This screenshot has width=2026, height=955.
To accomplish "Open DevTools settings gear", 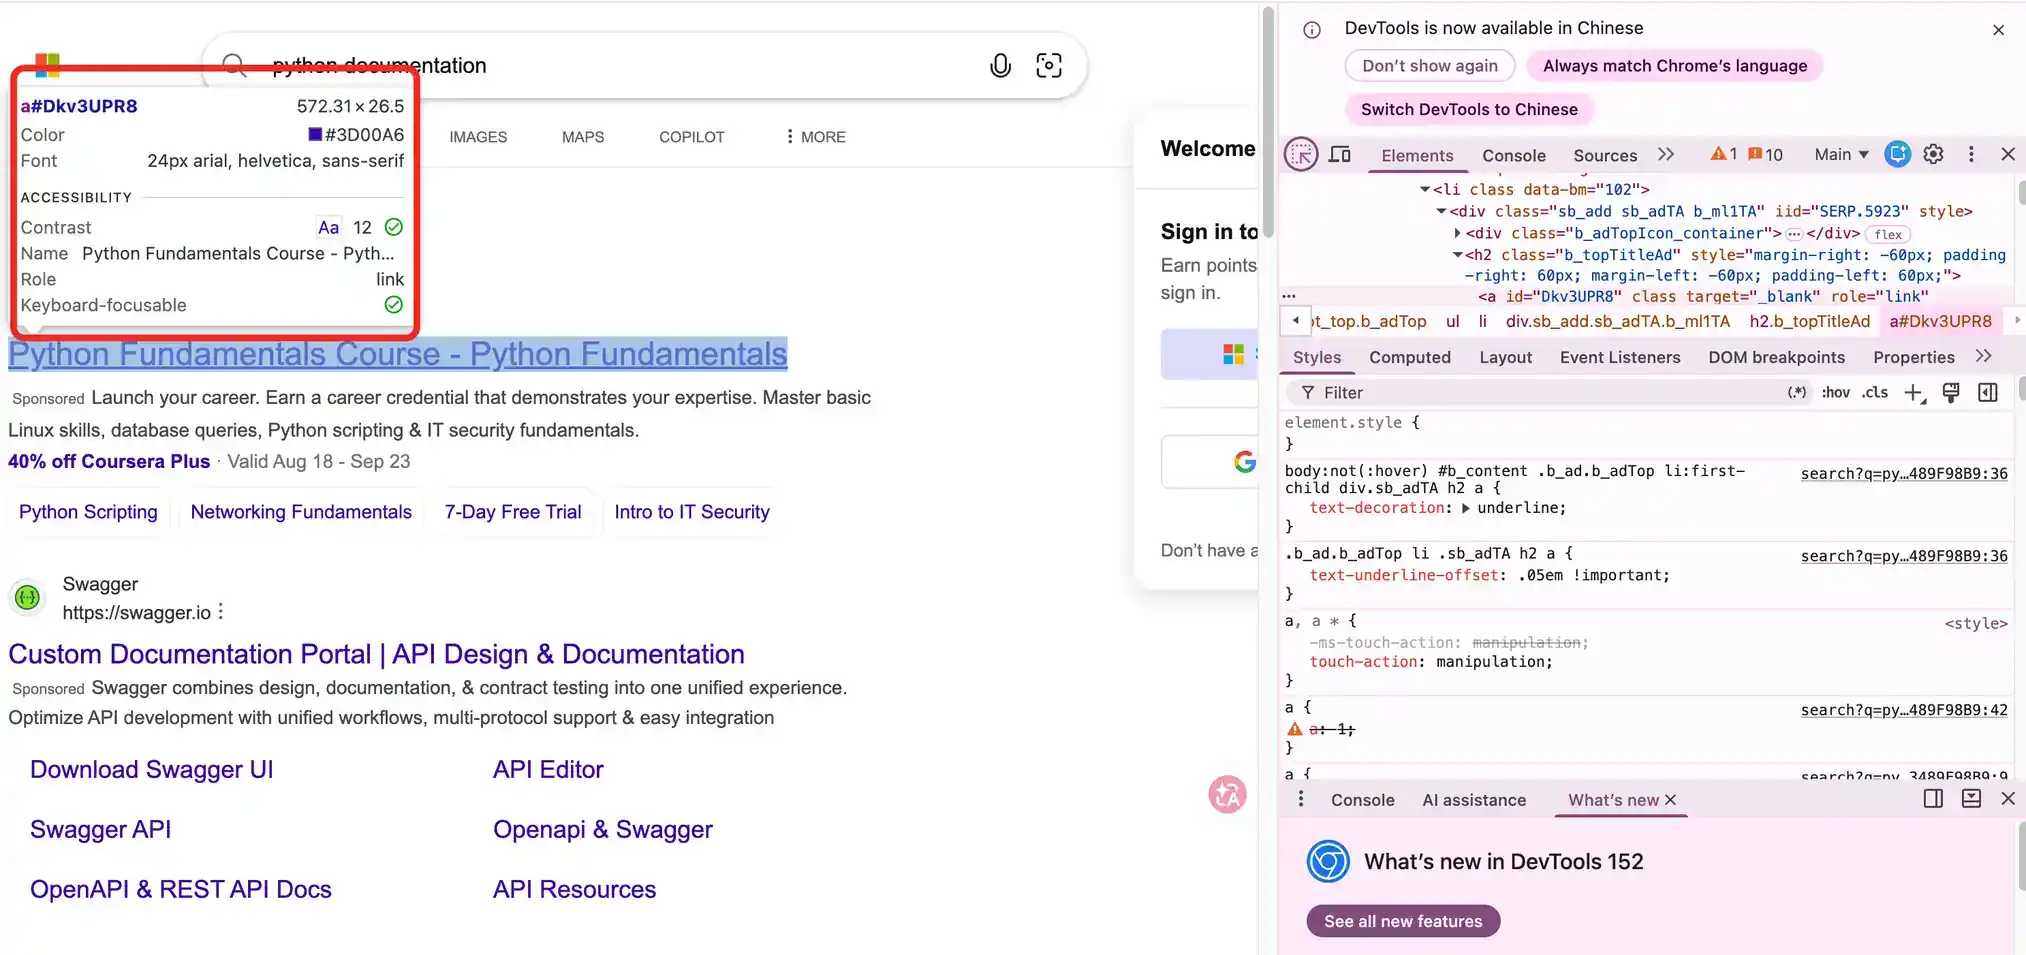I will 1934,154.
